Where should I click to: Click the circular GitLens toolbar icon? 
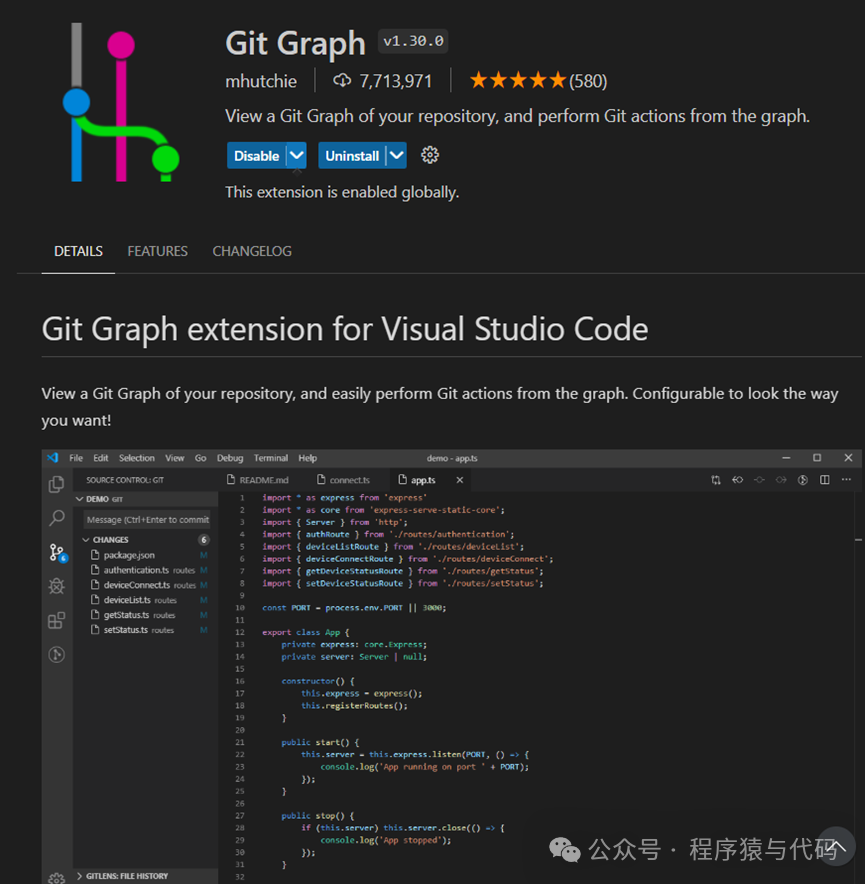click(802, 480)
